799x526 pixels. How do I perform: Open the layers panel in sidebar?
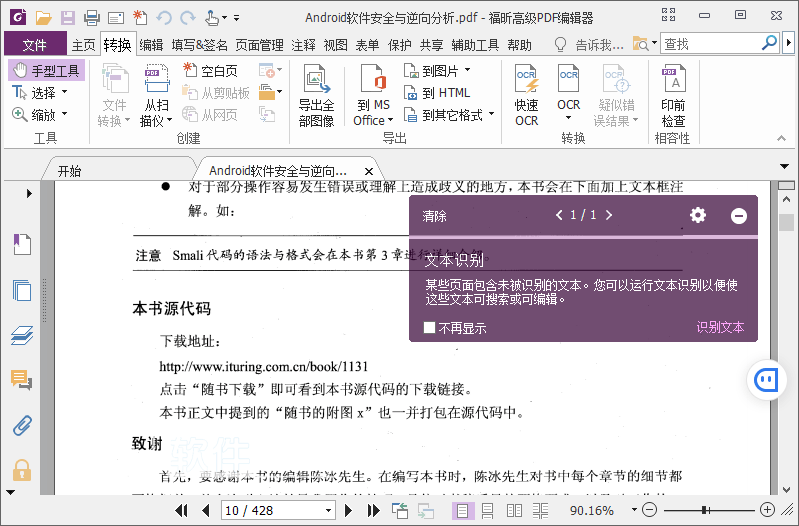click(21, 335)
